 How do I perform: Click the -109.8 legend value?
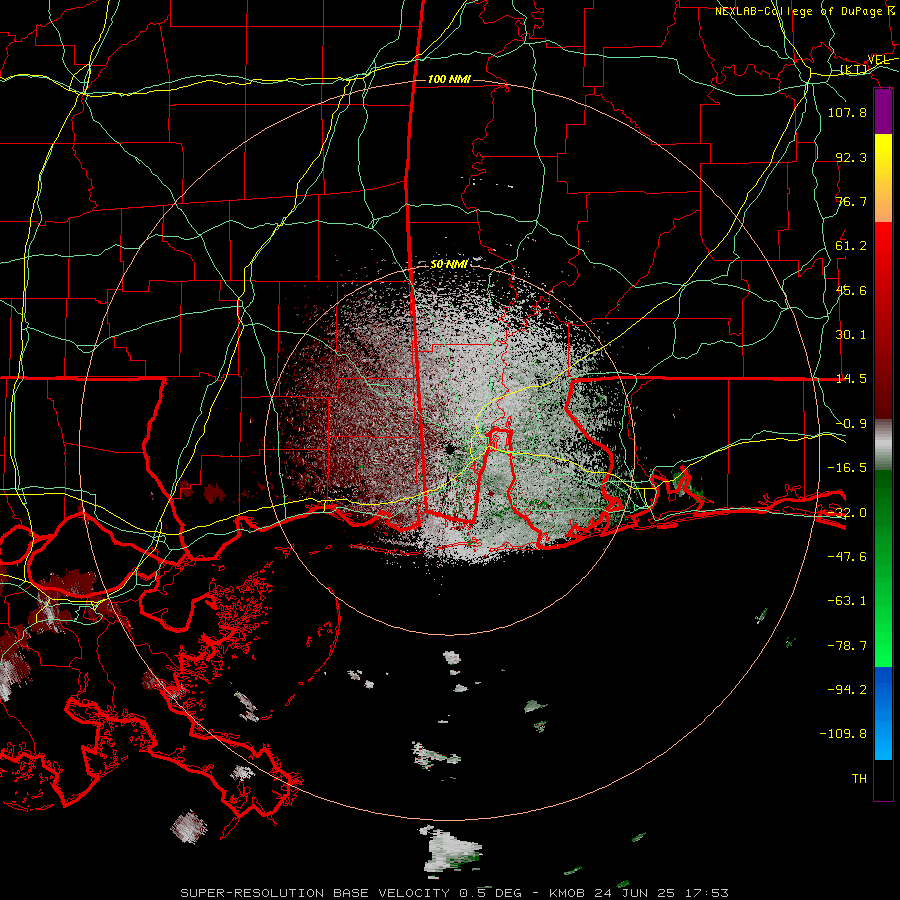843,734
